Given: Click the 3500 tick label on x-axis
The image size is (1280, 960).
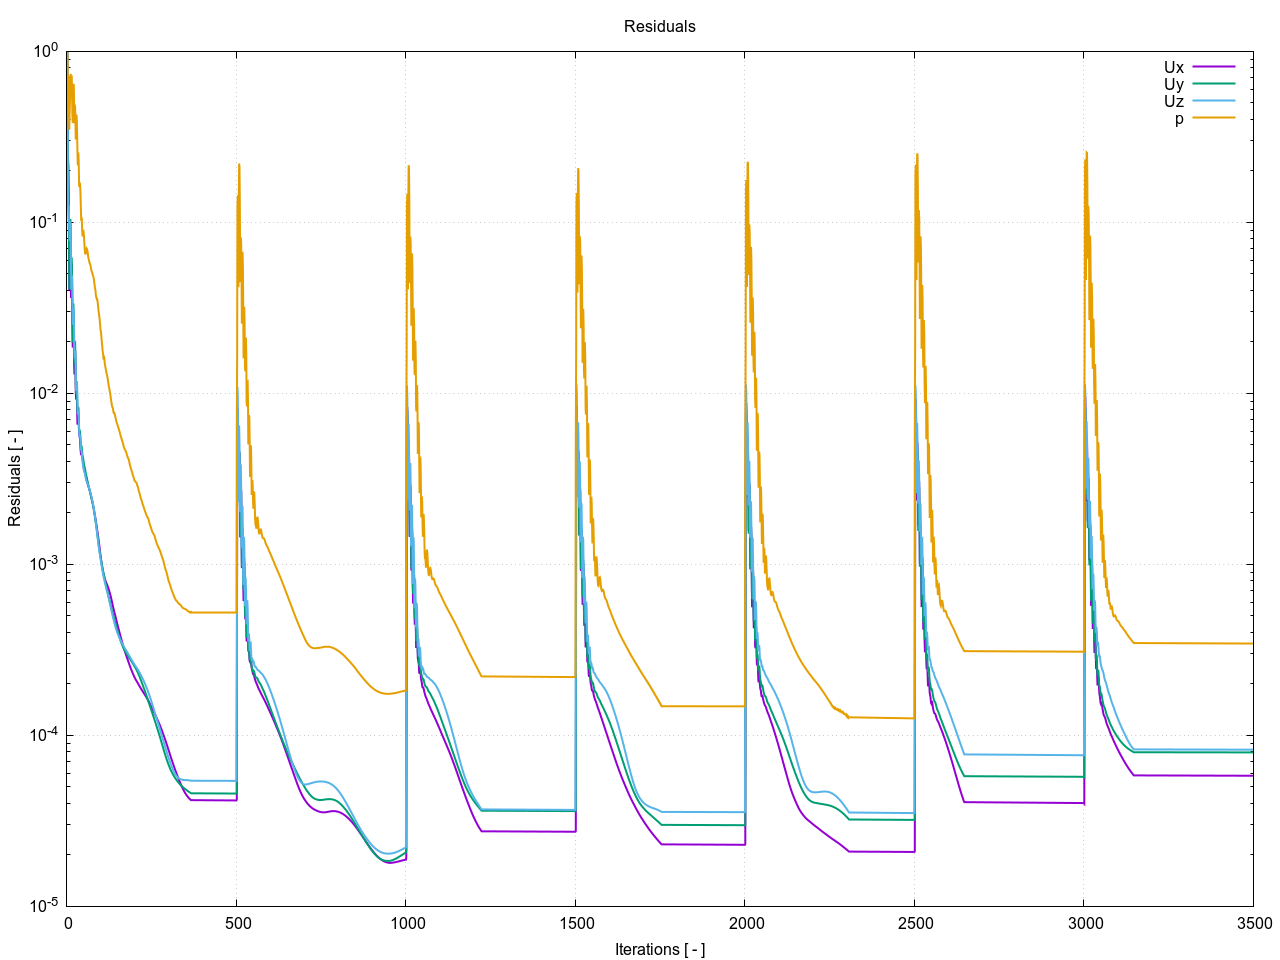Looking at the screenshot, I should (1253, 923).
